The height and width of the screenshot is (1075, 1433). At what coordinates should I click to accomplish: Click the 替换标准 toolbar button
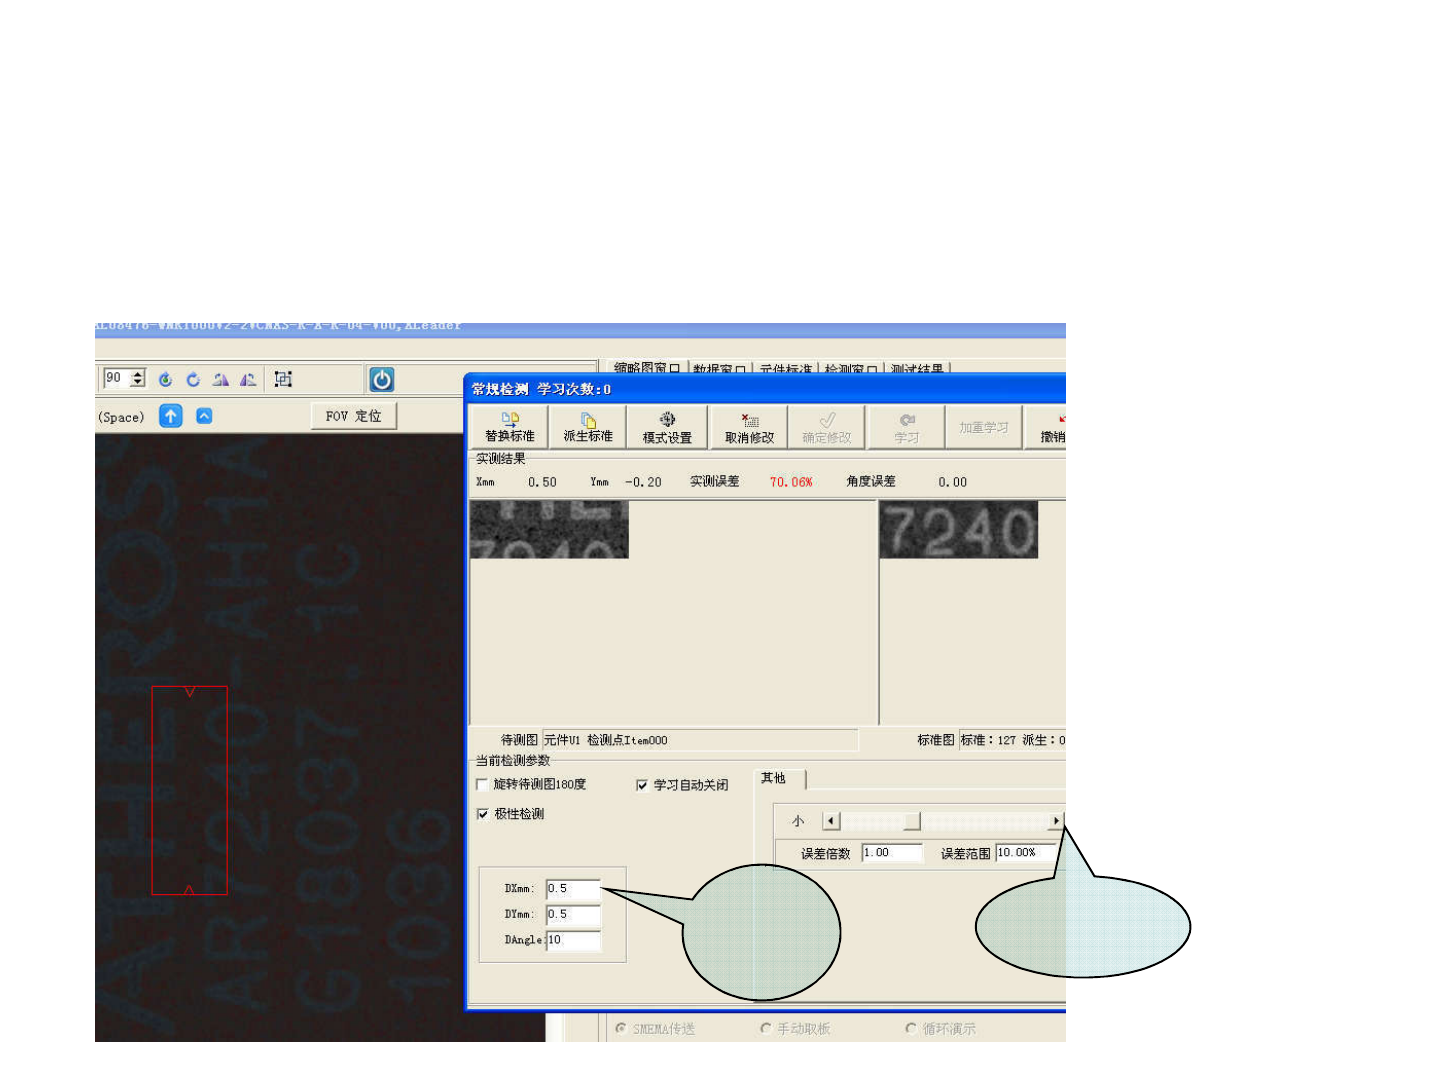pos(509,427)
